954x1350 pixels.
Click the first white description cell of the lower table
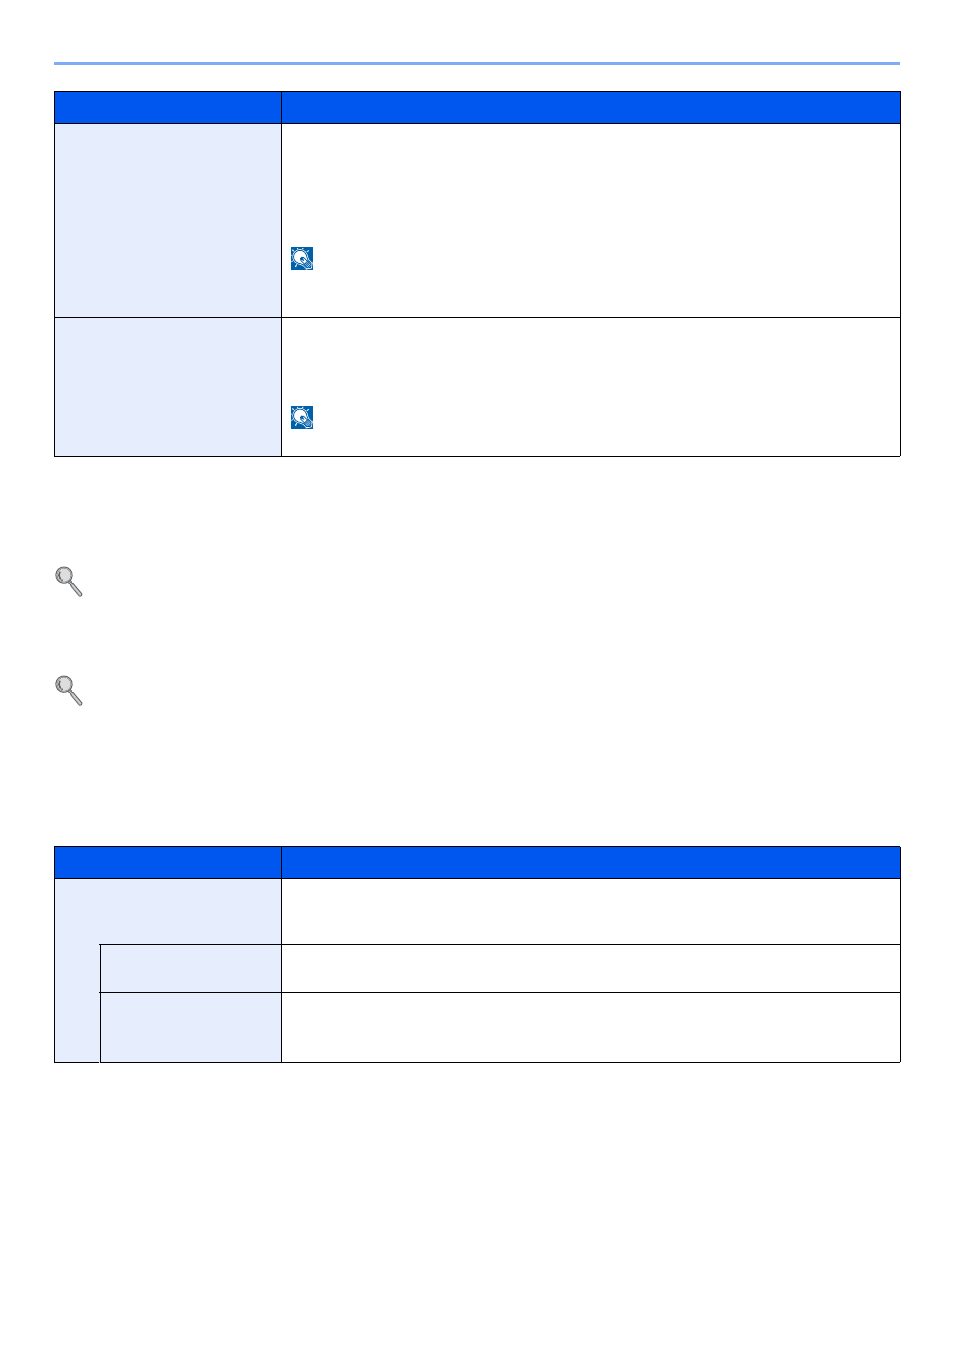591,911
